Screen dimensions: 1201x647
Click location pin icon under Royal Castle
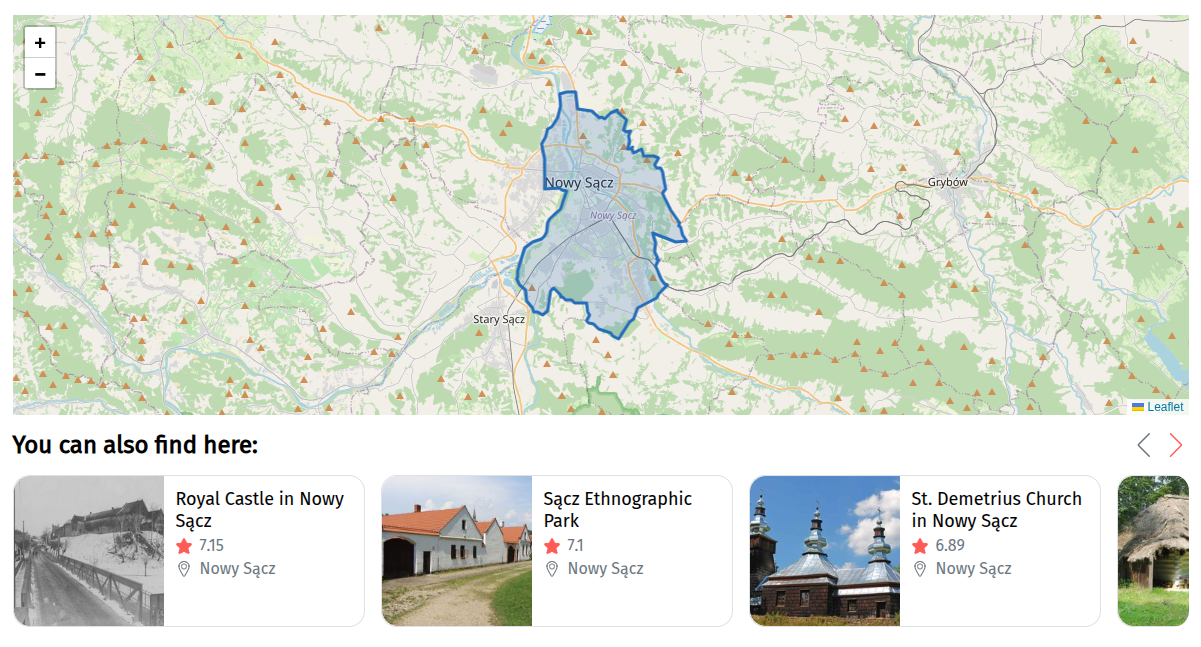[x=184, y=569]
